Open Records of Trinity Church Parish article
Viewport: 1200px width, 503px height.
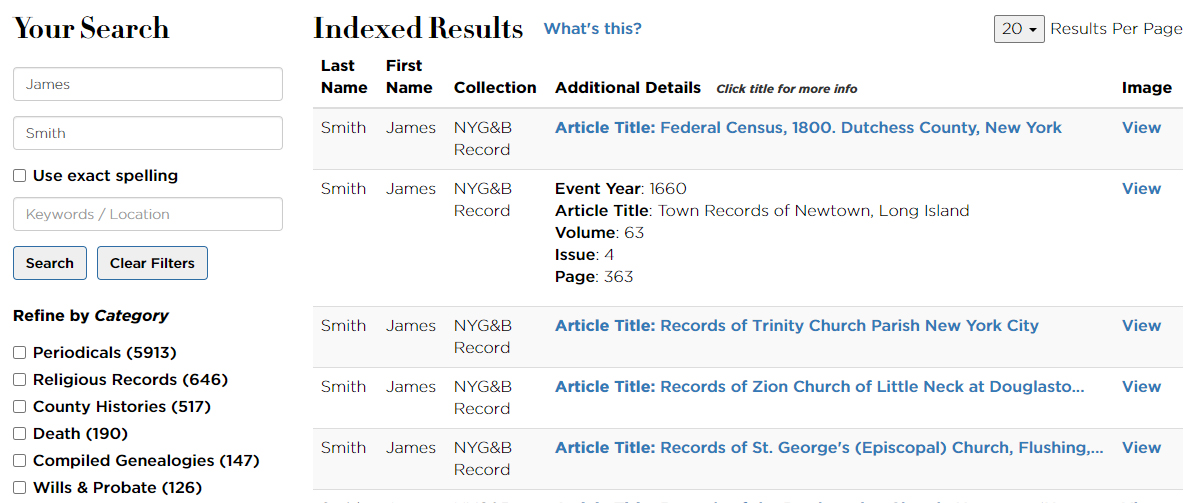point(796,326)
